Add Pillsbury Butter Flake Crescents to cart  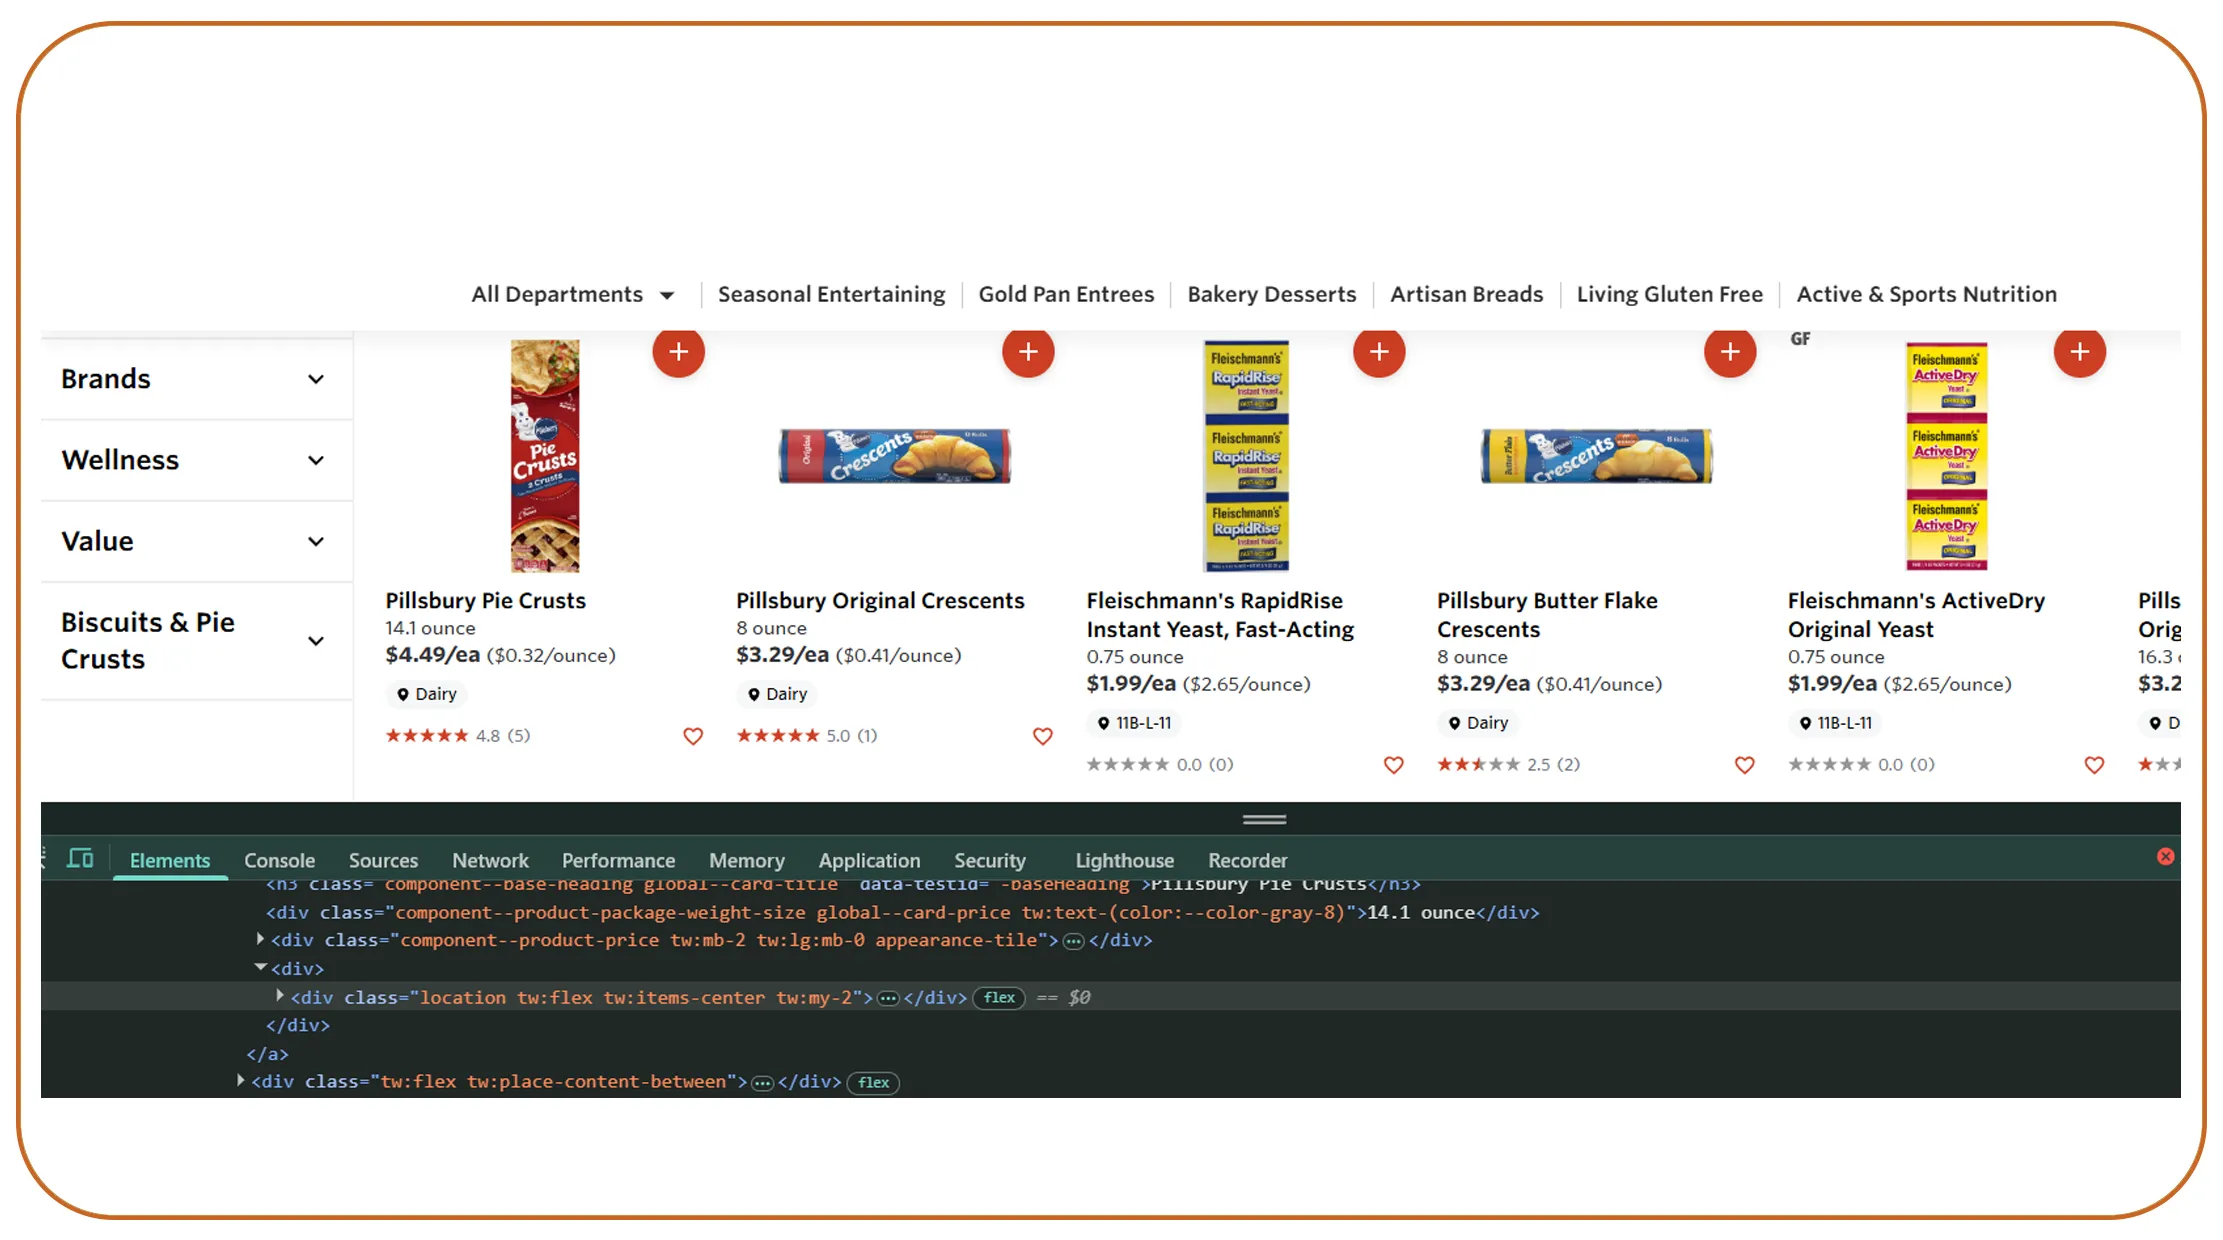click(1730, 352)
